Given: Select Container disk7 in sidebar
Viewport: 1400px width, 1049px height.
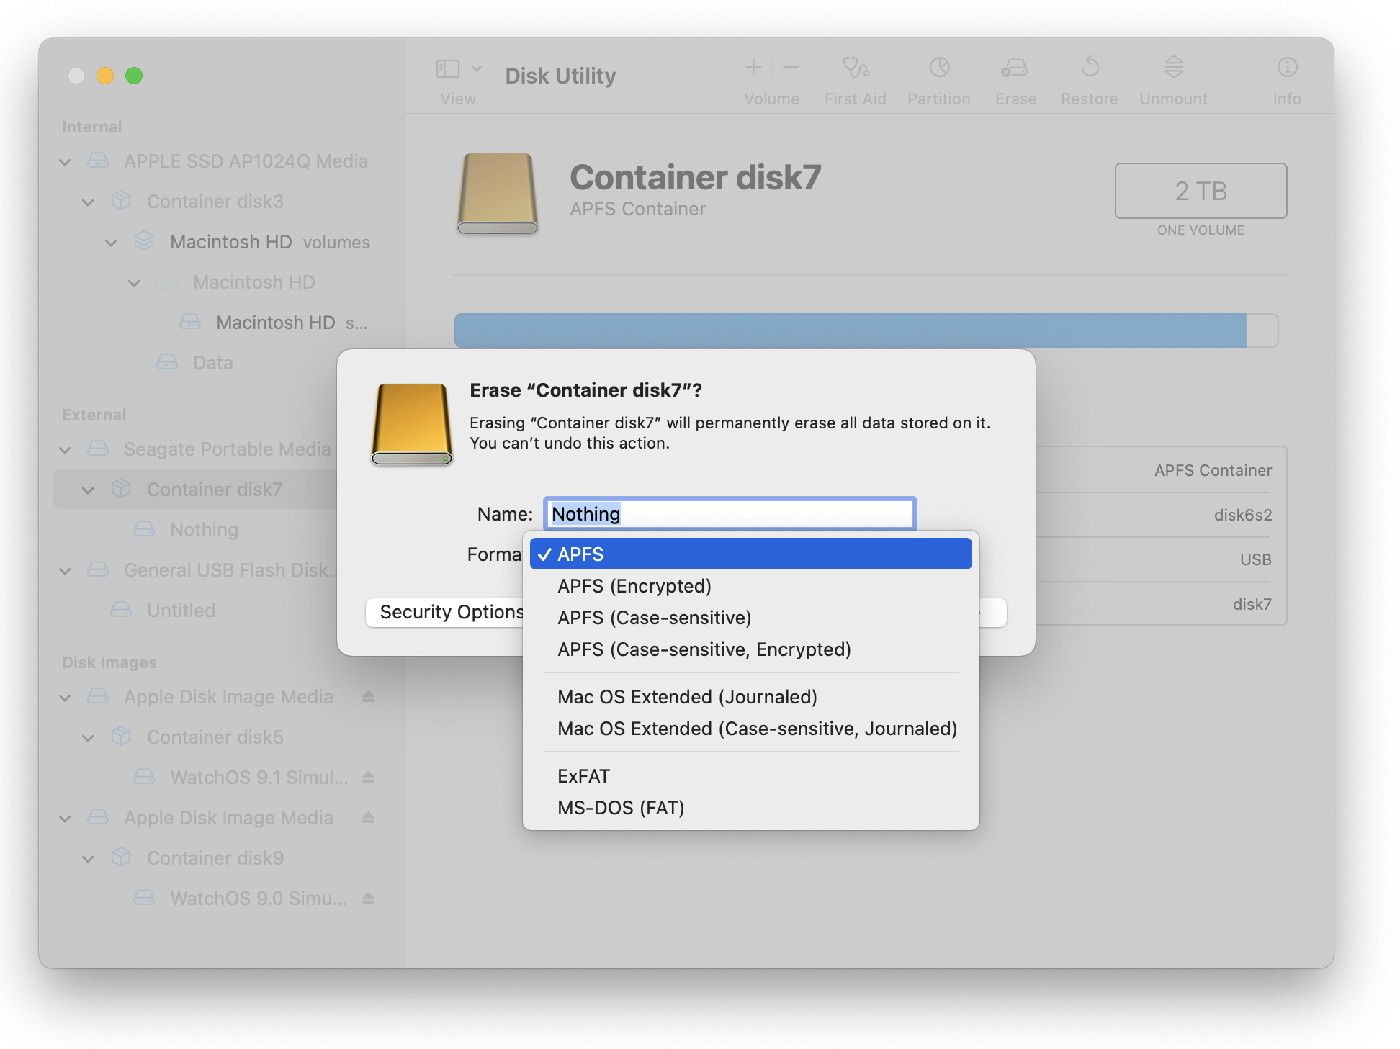Looking at the screenshot, I should coord(214,489).
